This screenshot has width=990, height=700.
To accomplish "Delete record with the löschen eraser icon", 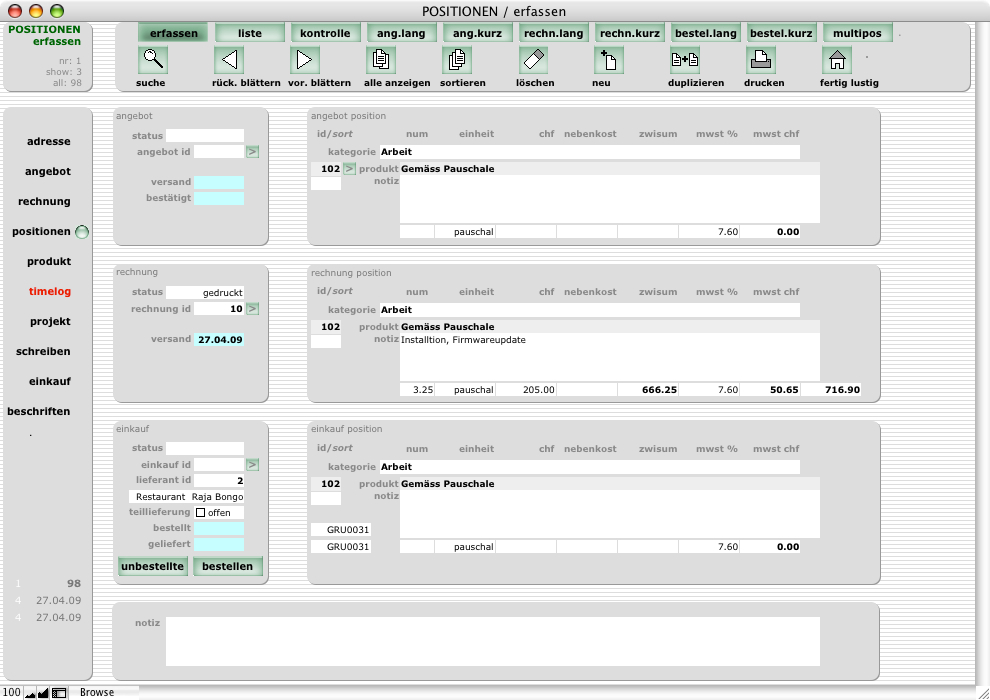I will pyautogui.click(x=533, y=60).
